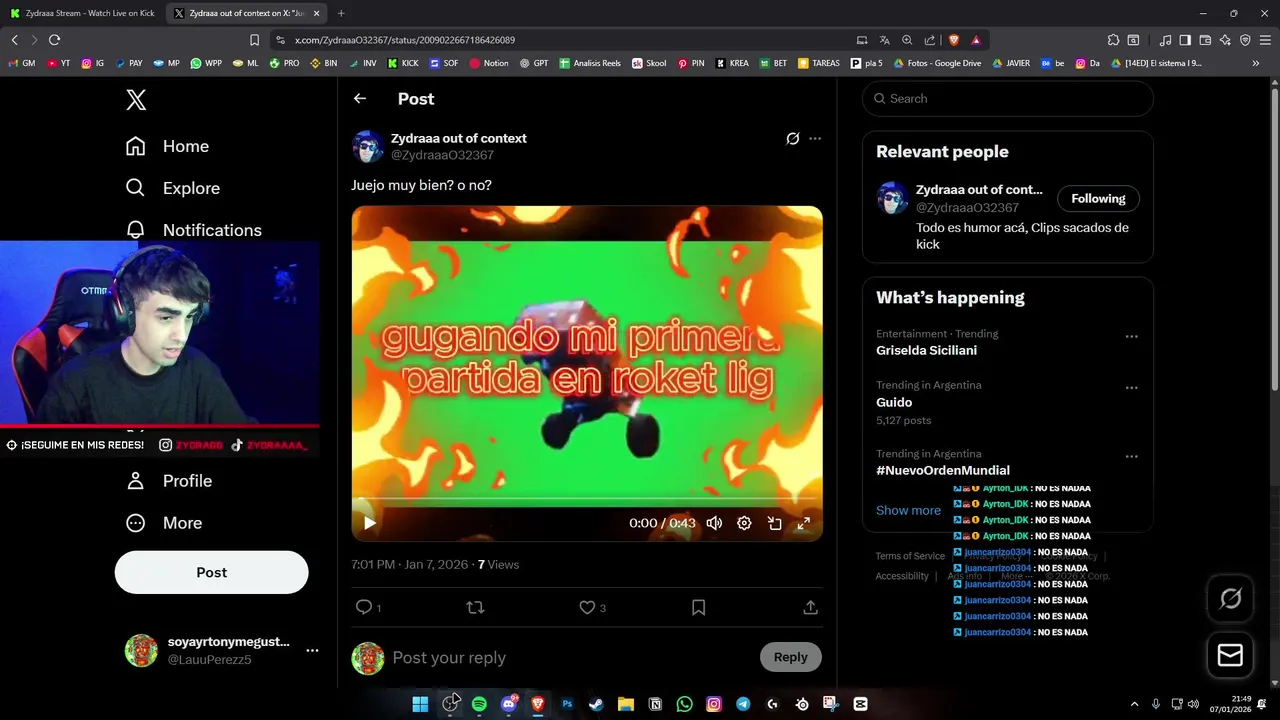Open the Skool bookmark
1280x720 pixels.
click(650, 63)
